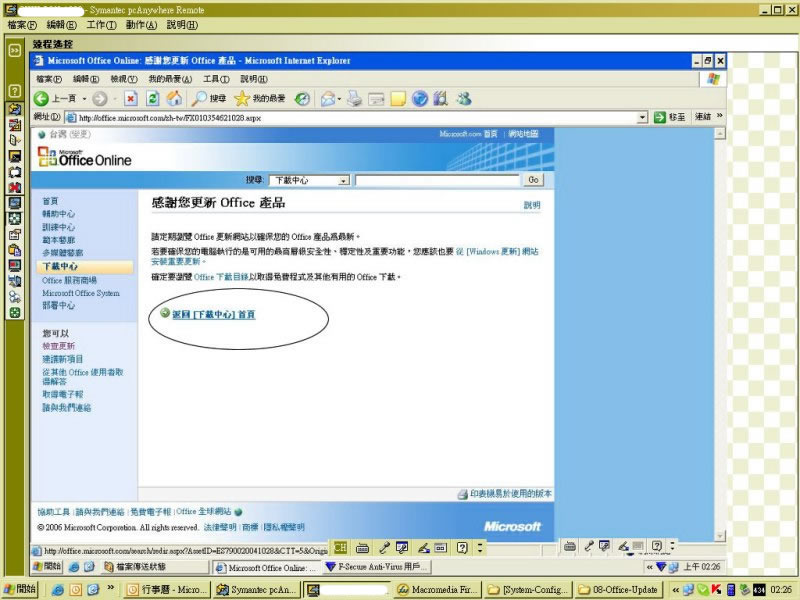The height and width of the screenshot is (600, 800).
Task: Open the Back button history dropdown arrow
Action: (84, 99)
